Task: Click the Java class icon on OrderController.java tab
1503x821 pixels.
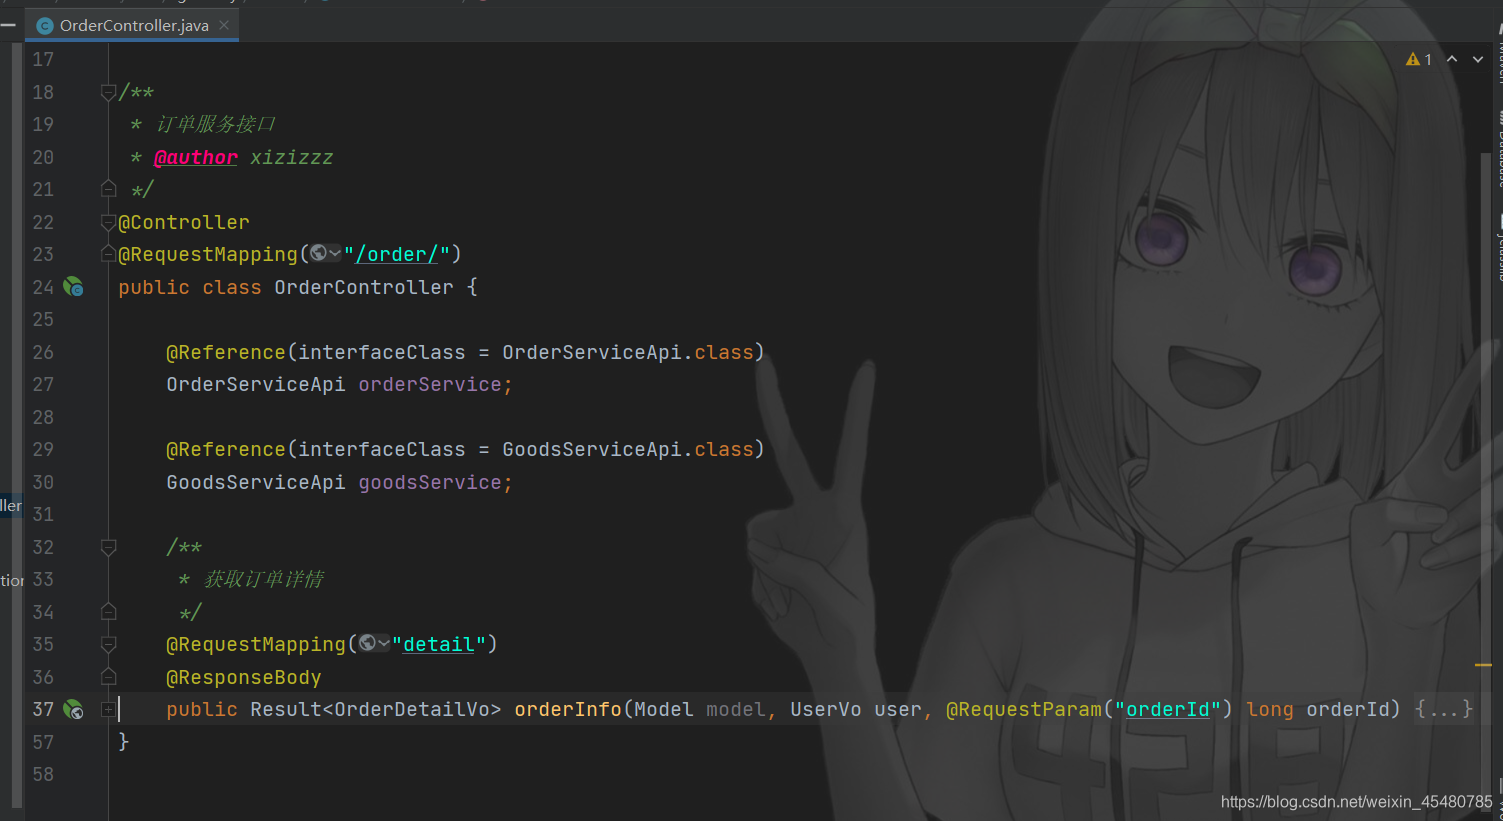Action: 45,25
